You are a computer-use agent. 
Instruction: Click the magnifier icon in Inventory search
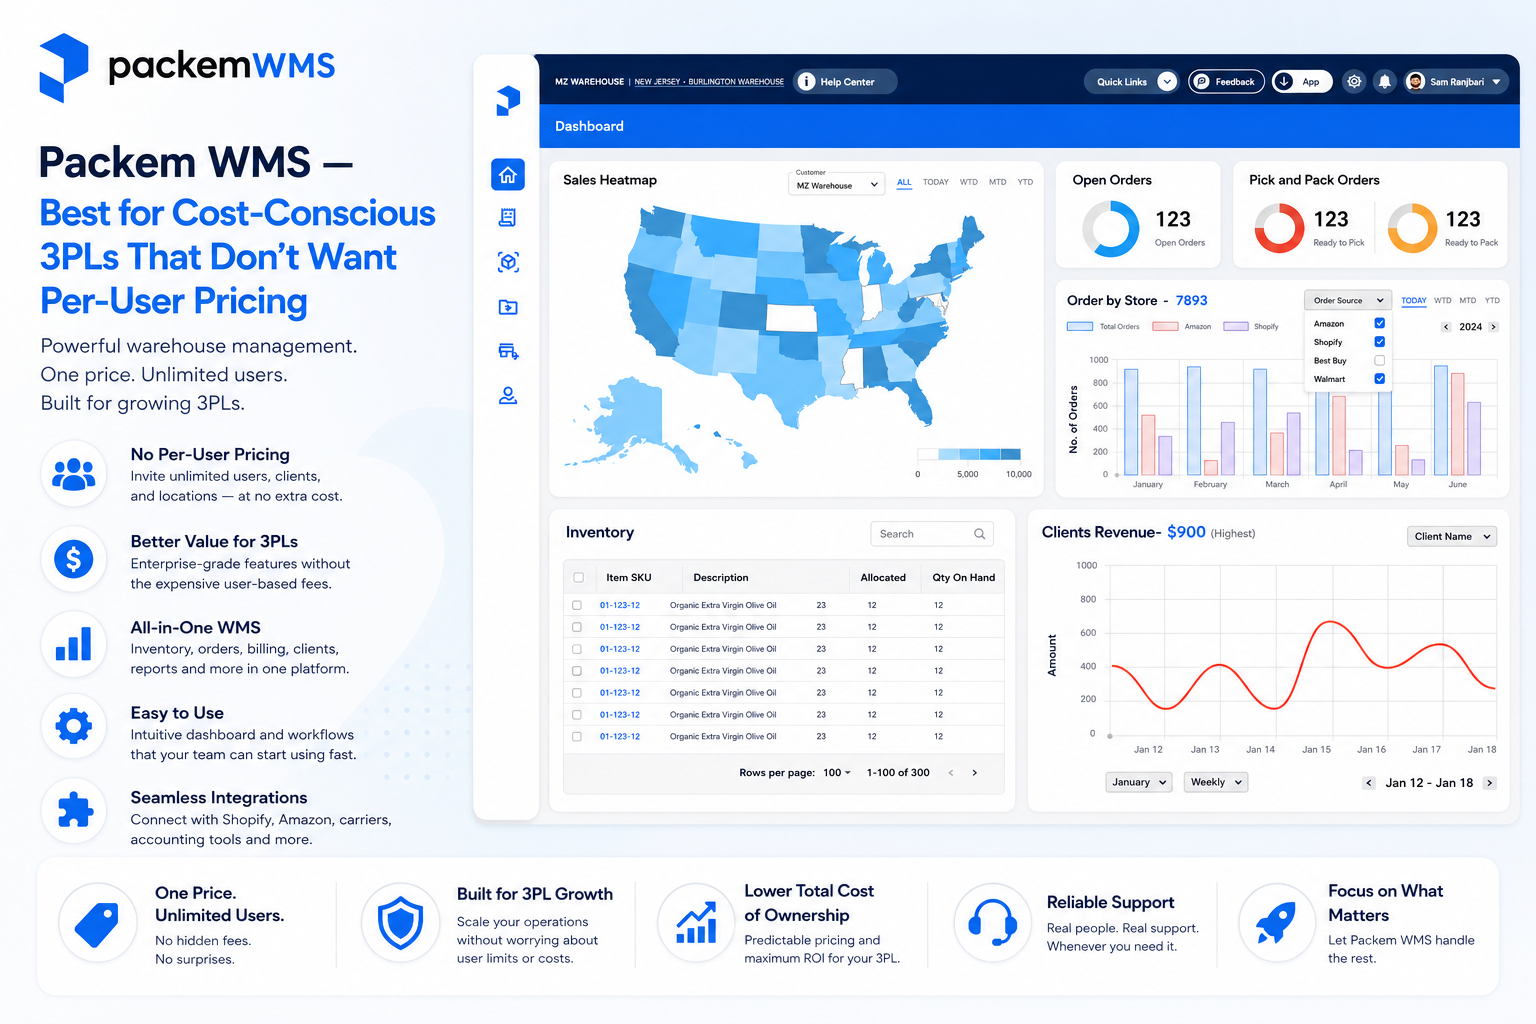(980, 534)
